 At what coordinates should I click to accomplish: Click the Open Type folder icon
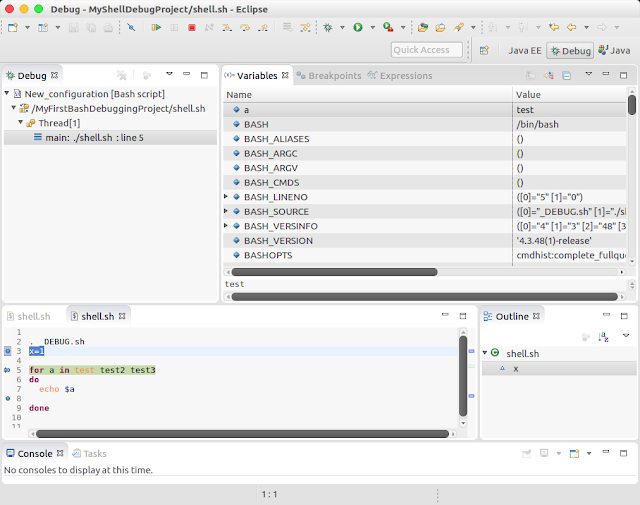pyautogui.click(x=423, y=27)
